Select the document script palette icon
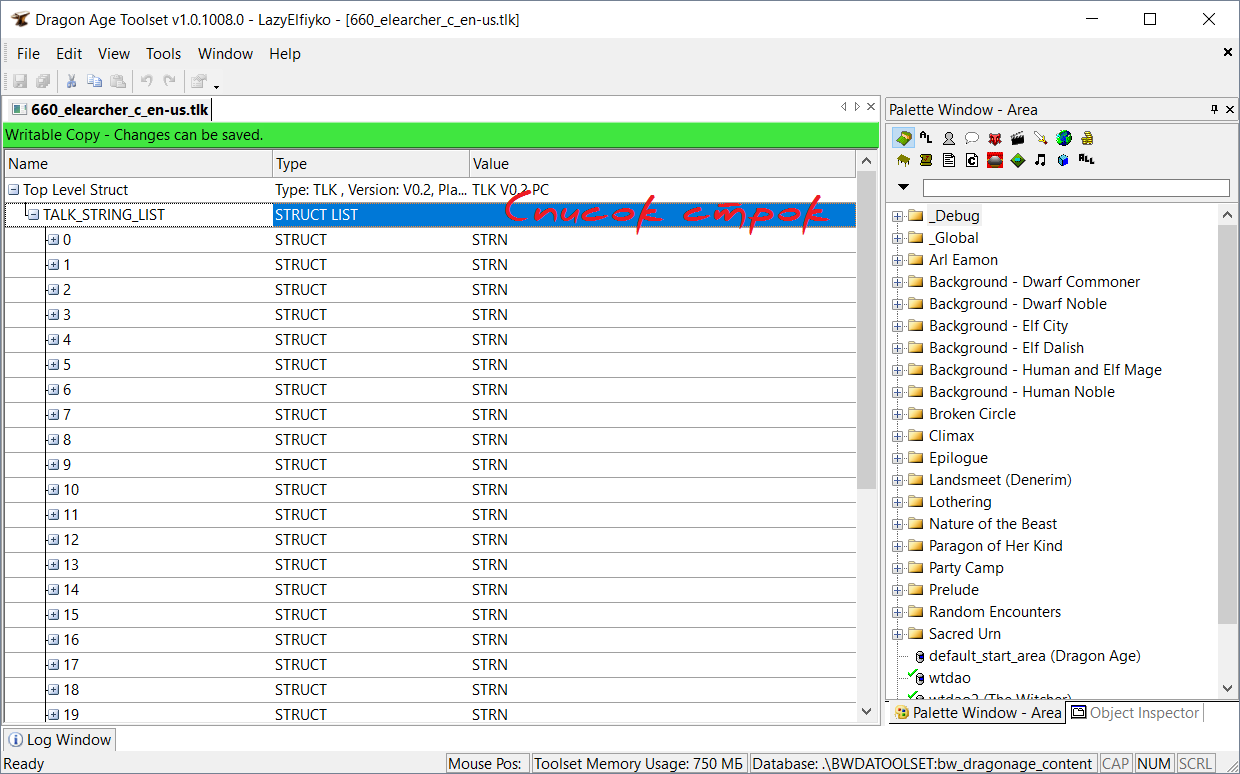 click(x=949, y=160)
